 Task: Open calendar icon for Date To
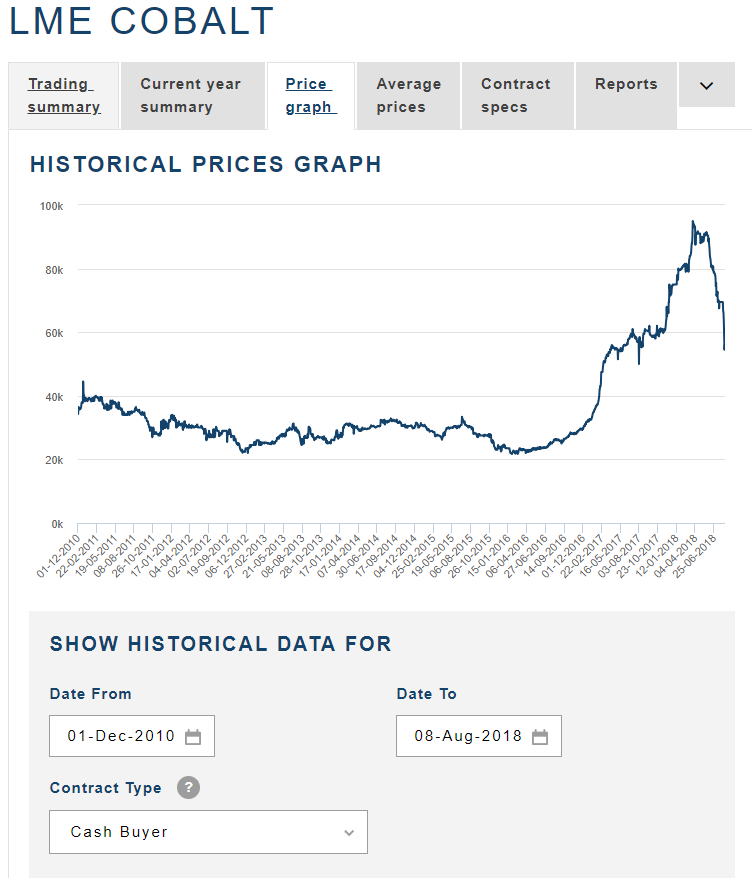point(540,737)
